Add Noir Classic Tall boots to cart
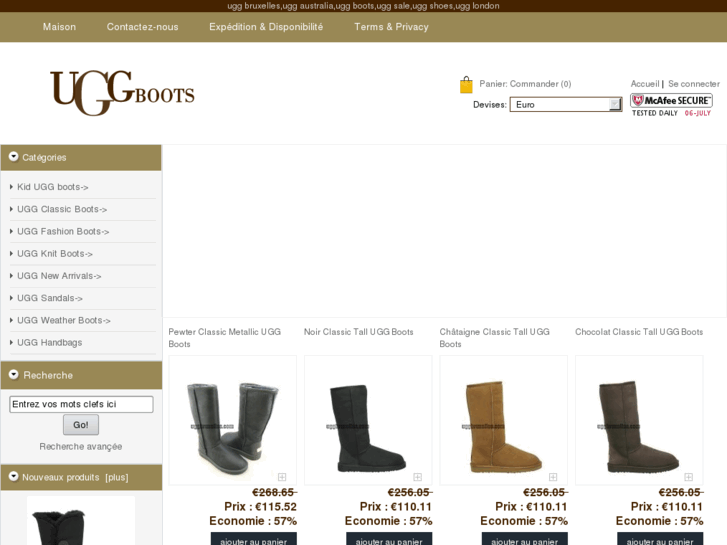 point(389,539)
